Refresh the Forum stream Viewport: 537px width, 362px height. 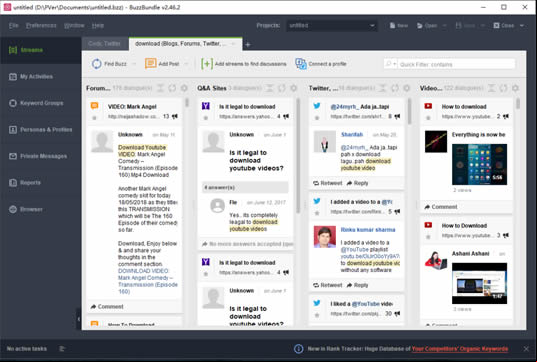[x=172, y=88]
